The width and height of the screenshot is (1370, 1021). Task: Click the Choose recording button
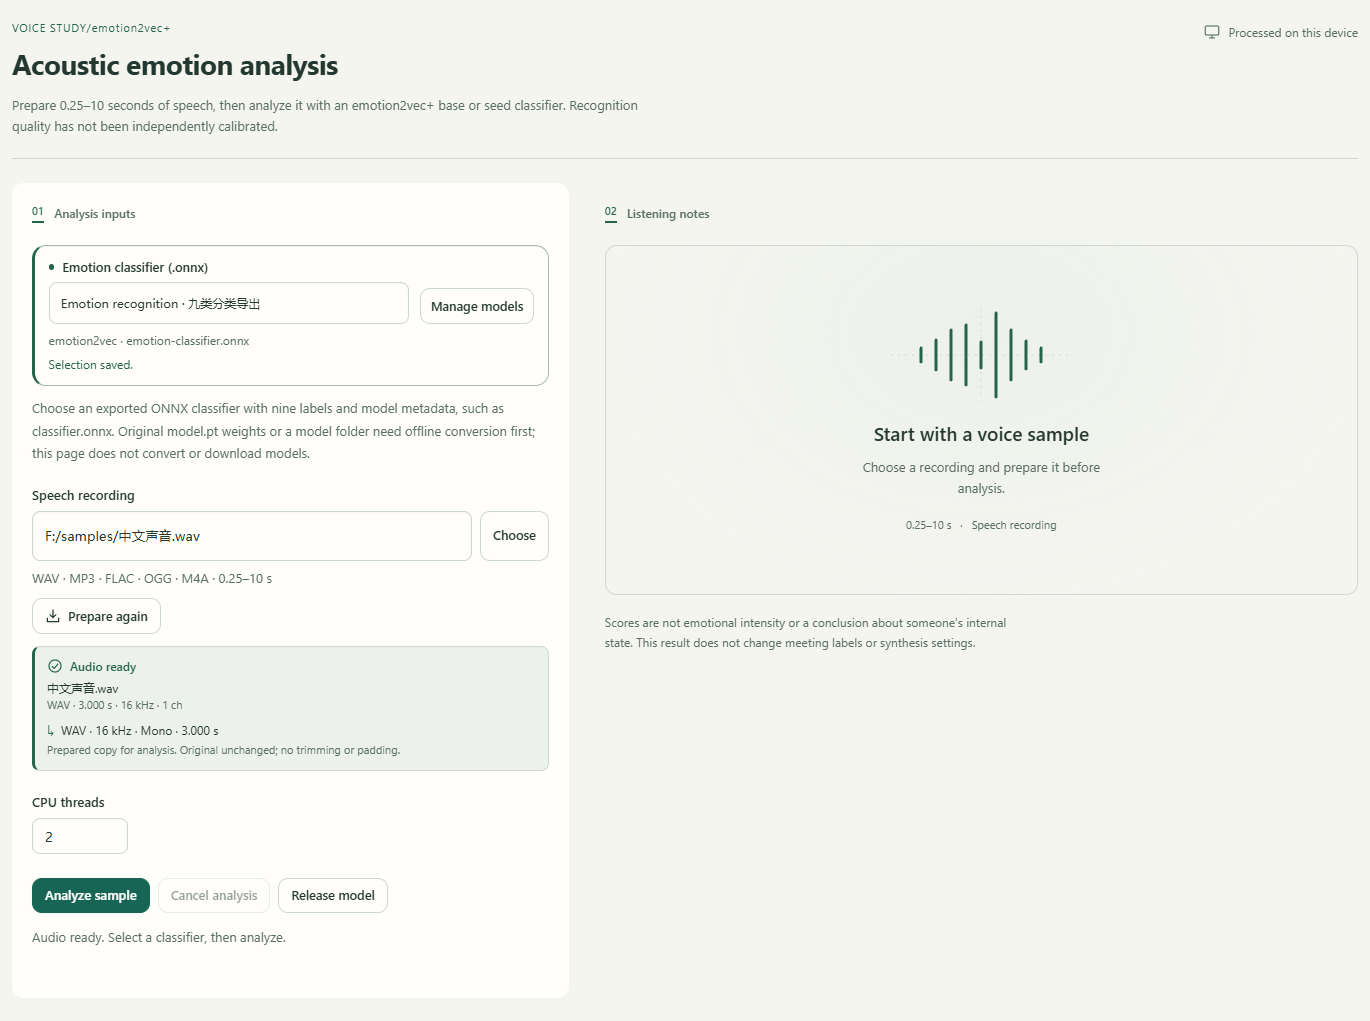(514, 536)
